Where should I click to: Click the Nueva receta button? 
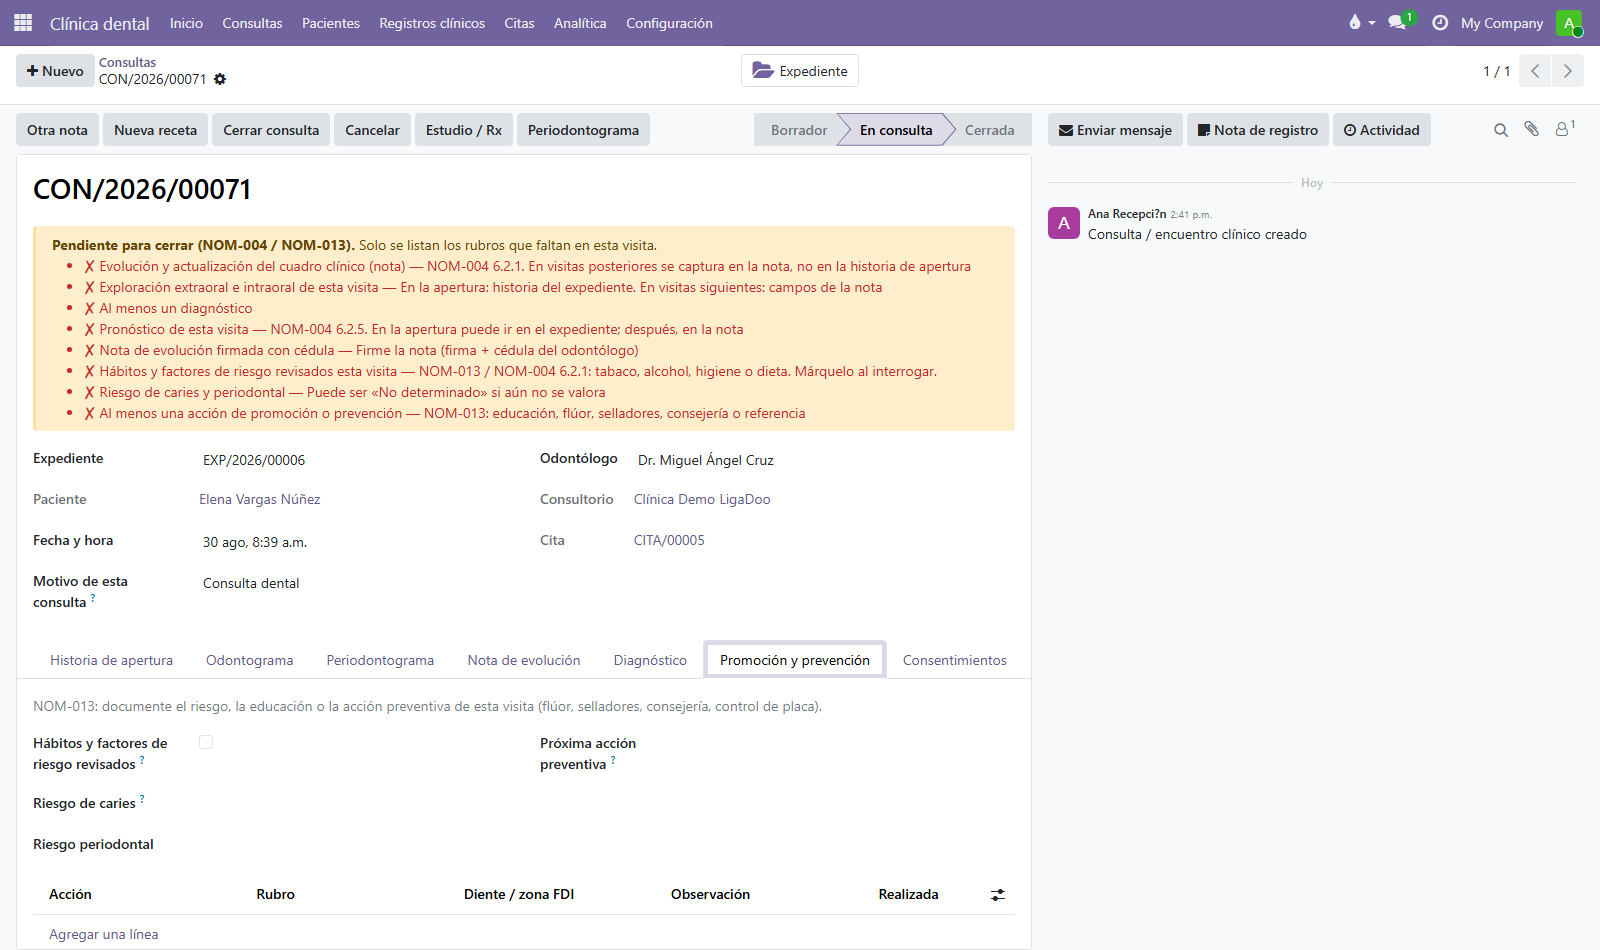point(155,130)
